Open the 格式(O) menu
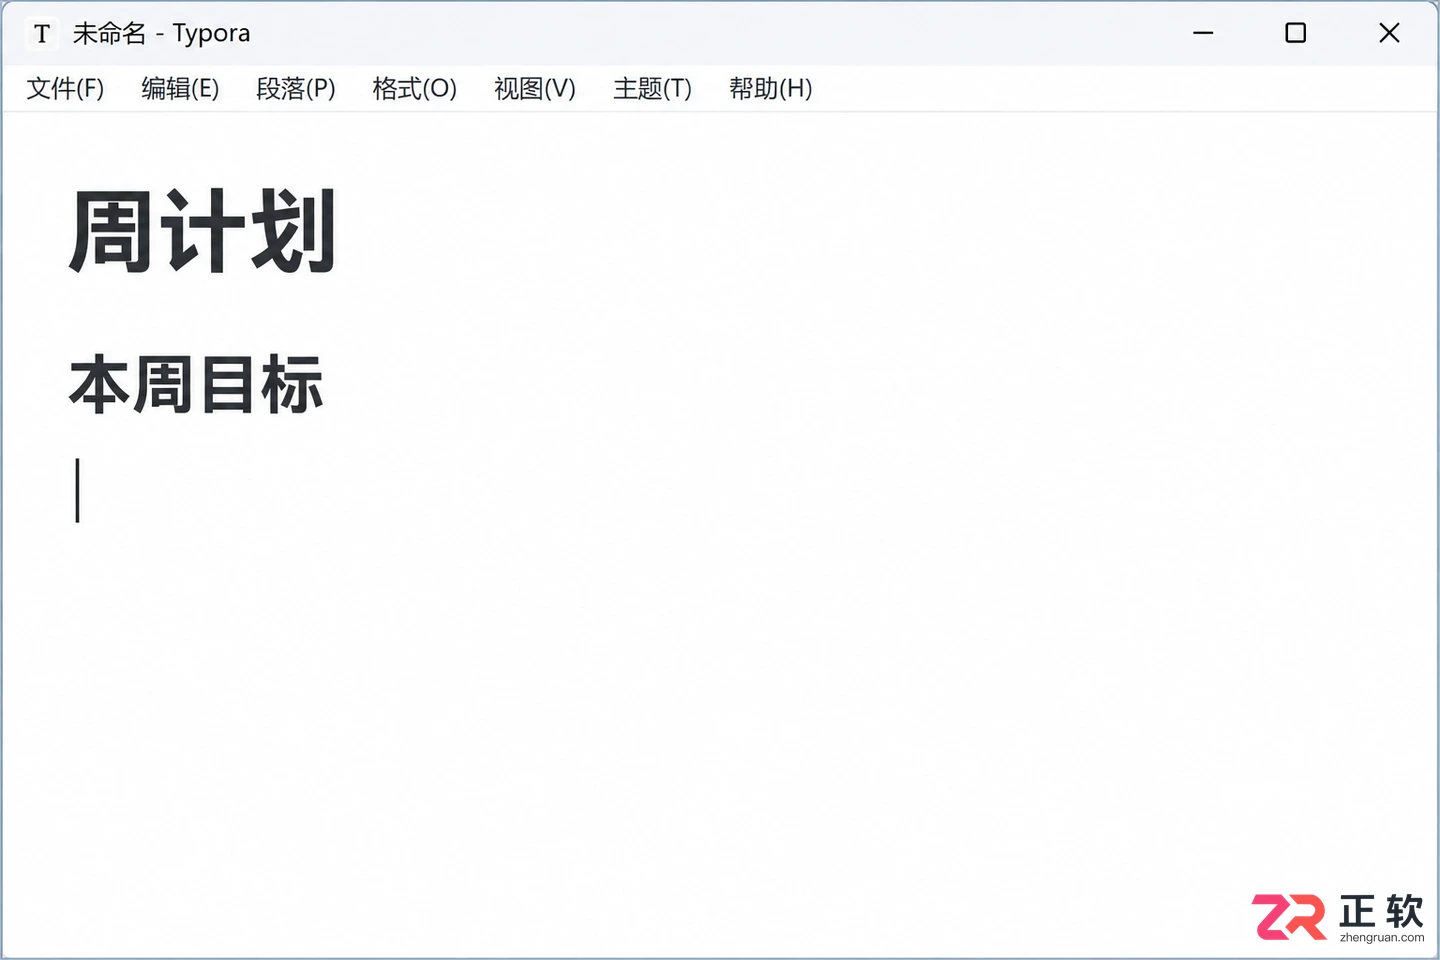The image size is (1440, 960). pyautogui.click(x=414, y=89)
